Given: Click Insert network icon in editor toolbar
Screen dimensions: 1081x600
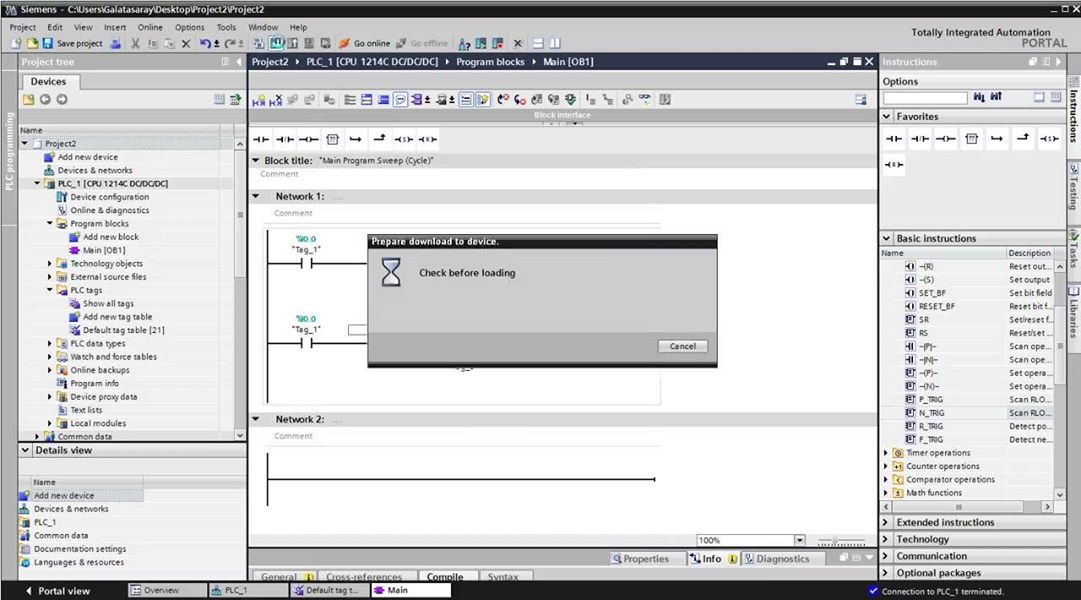Looking at the screenshot, I should [x=259, y=100].
